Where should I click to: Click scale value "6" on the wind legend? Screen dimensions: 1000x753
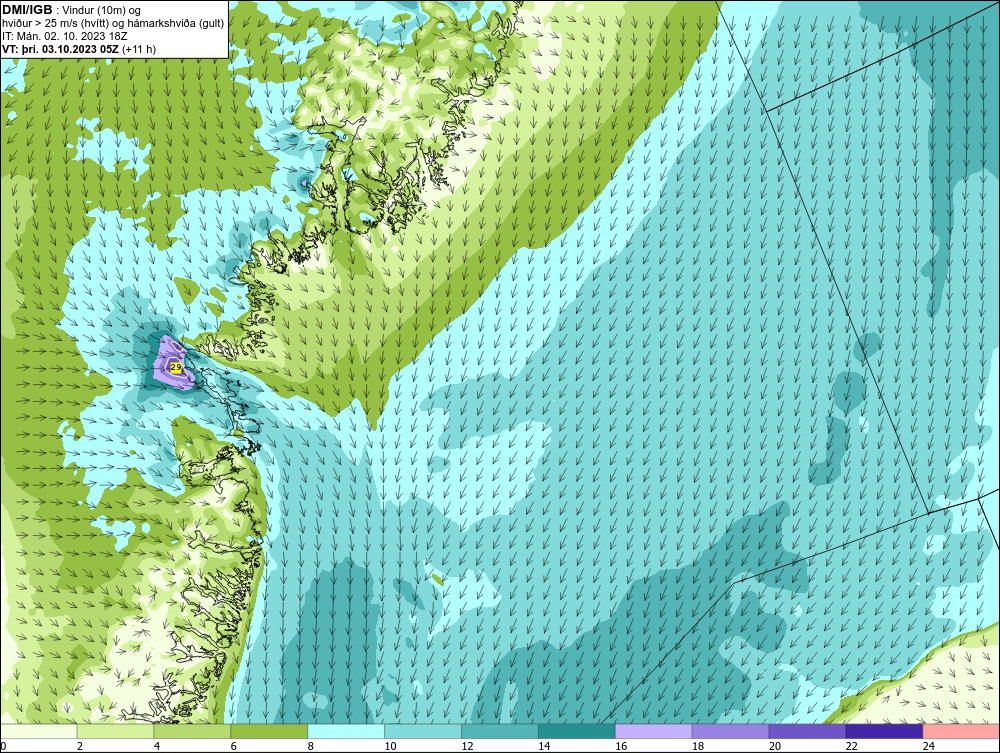click(x=233, y=746)
